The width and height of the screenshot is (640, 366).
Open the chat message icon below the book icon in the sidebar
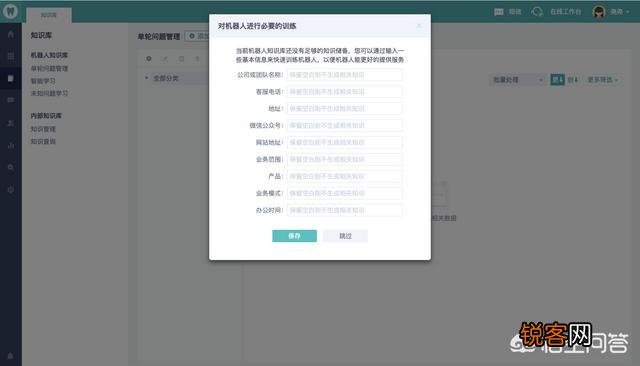tap(11, 100)
